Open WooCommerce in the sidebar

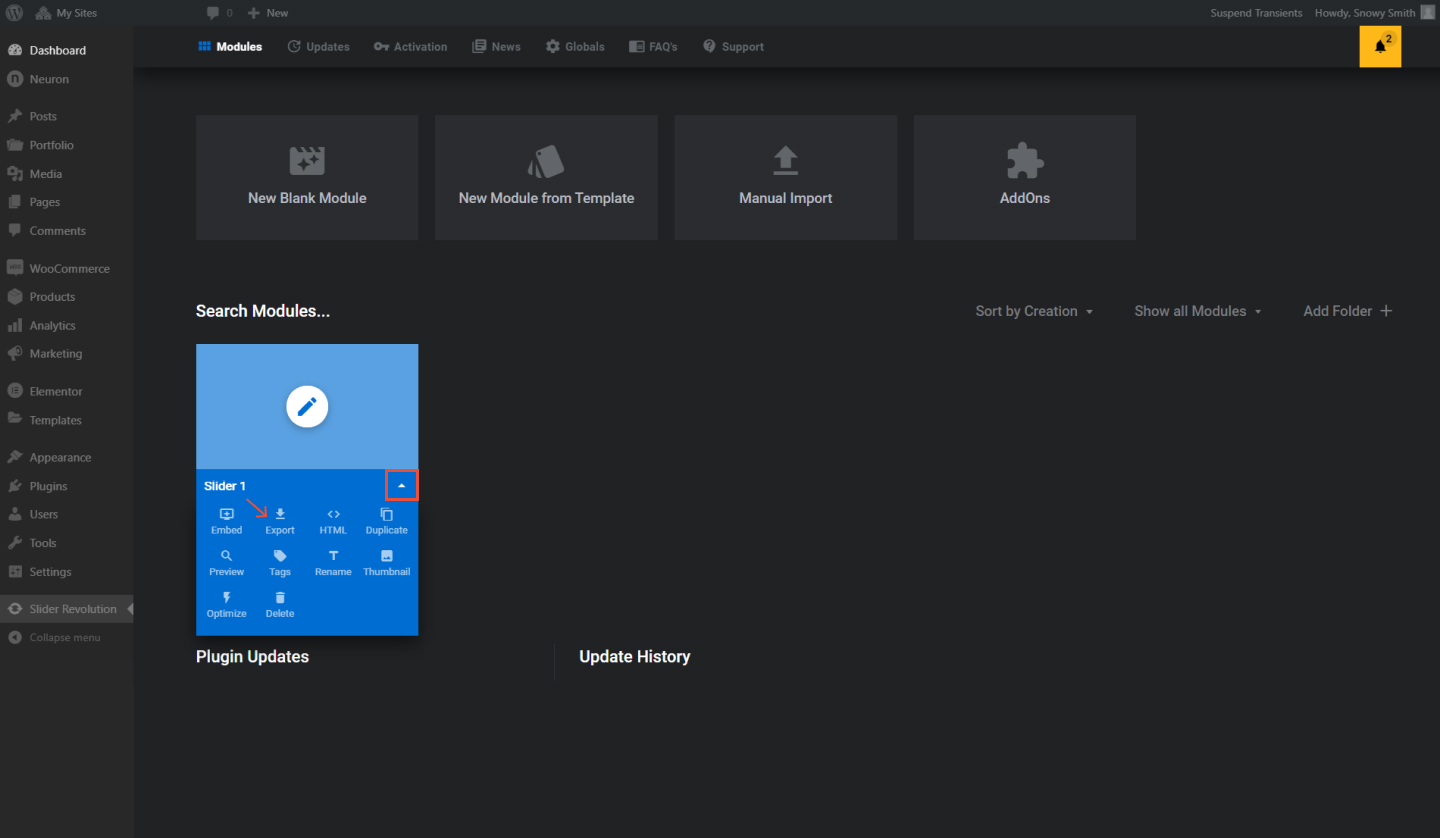point(67,269)
